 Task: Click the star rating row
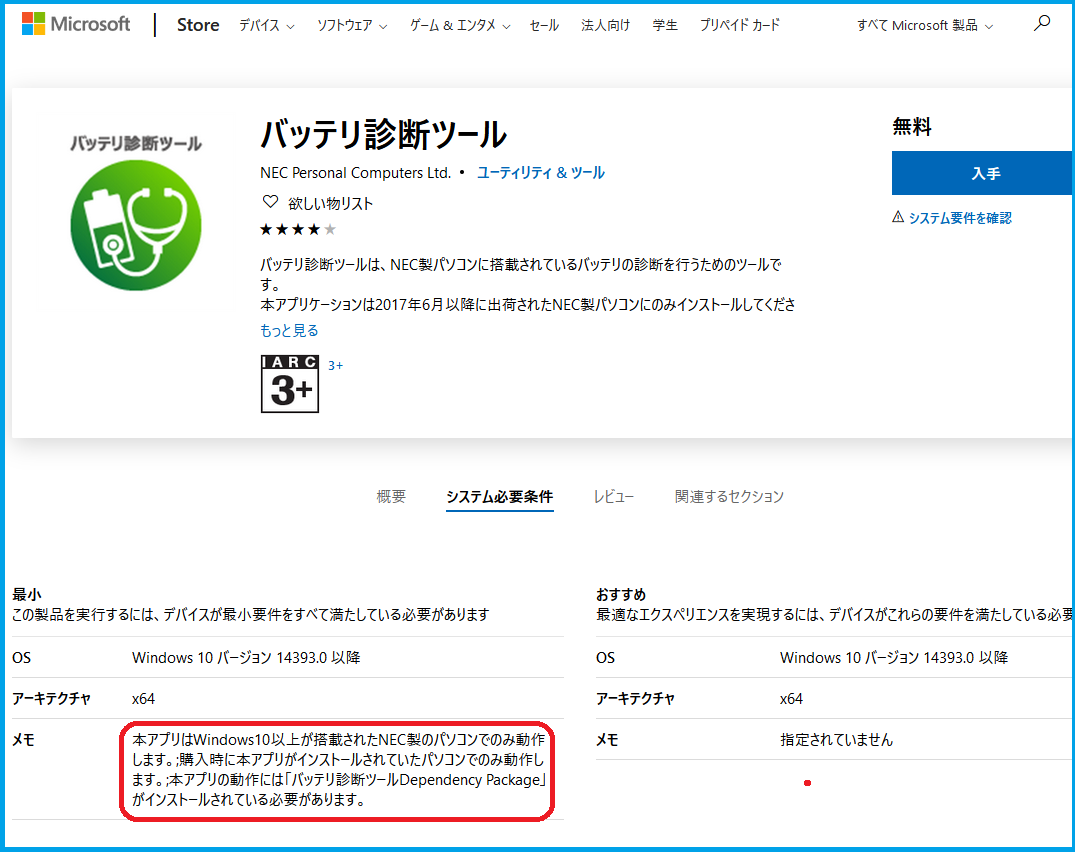point(298,230)
